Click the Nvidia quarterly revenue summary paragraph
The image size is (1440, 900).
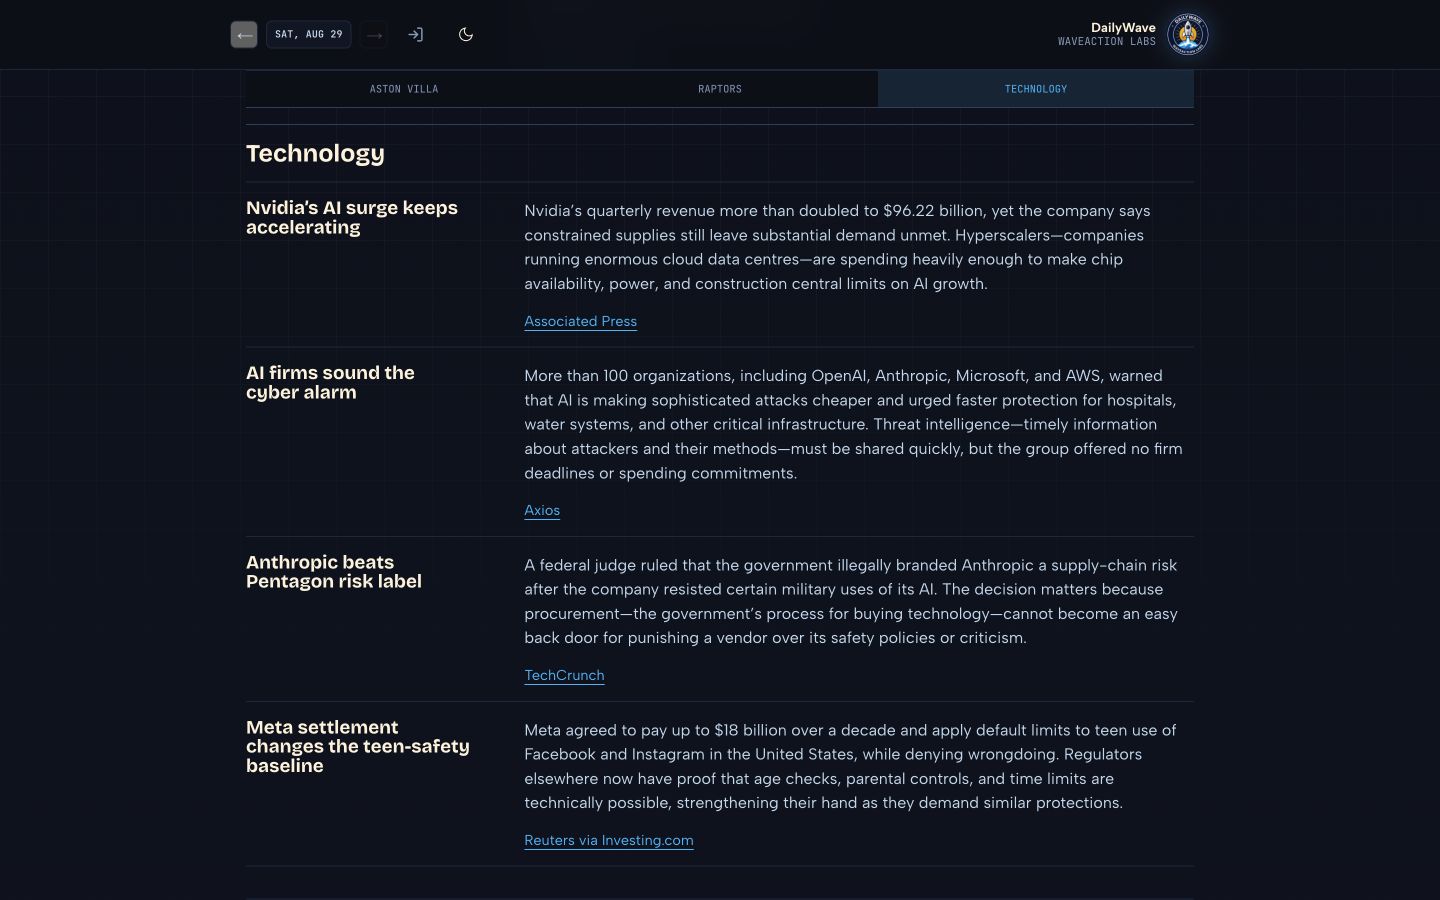pyautogui.click(x=838, y=247)
